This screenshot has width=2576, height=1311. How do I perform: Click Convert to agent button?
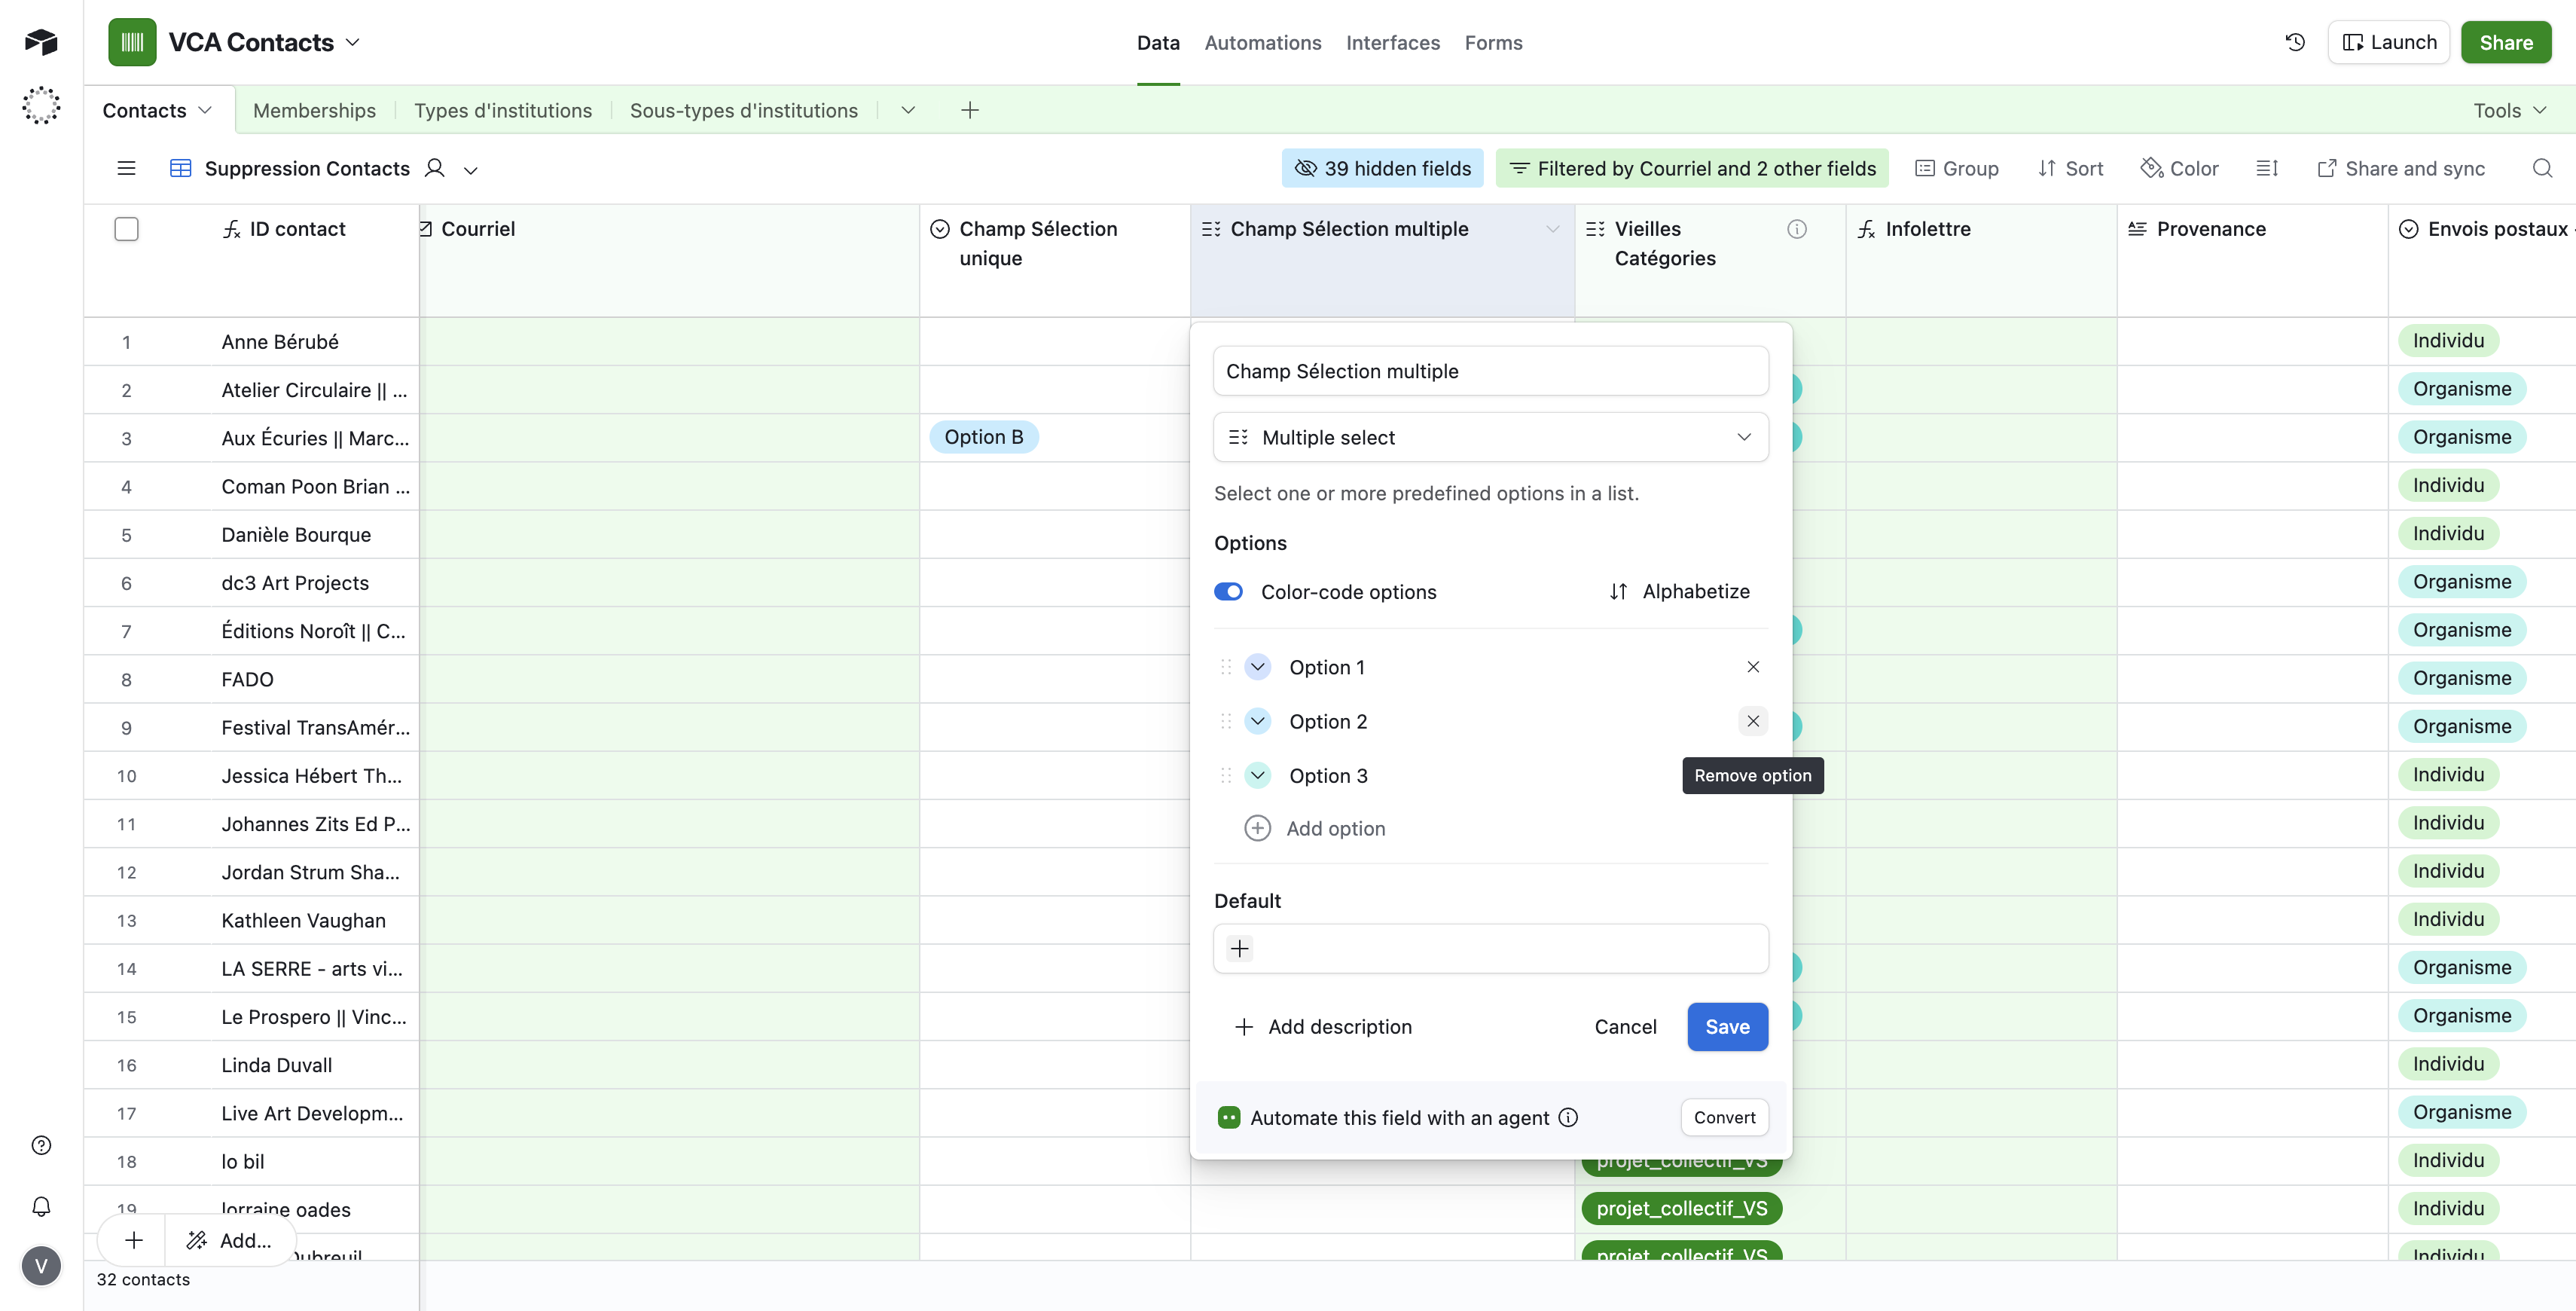(x=1724, y=1117)
